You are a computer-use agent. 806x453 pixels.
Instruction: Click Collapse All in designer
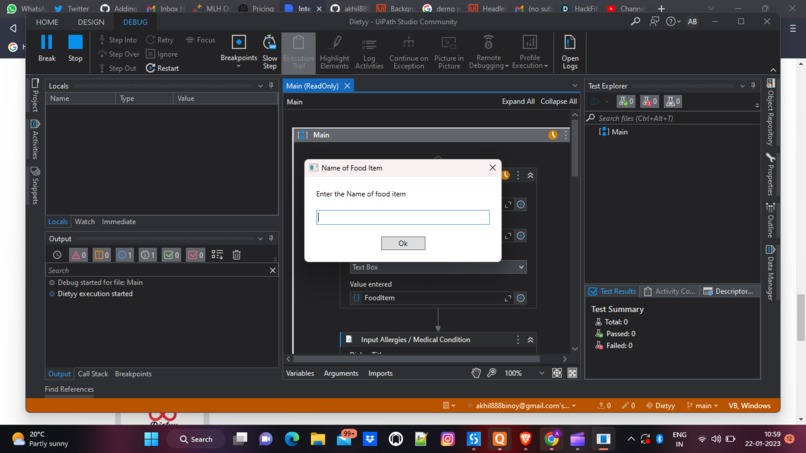point(558,101)
